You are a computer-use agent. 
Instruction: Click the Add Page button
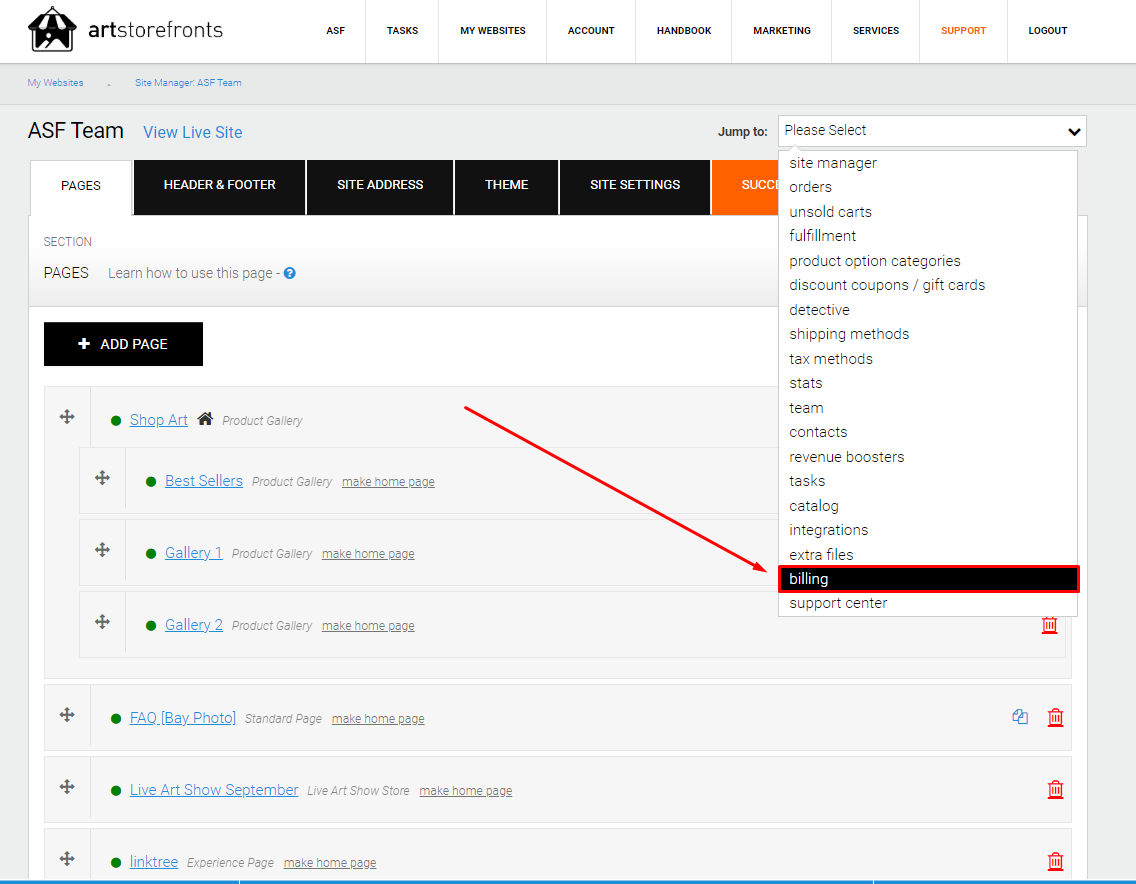[123, 344]
